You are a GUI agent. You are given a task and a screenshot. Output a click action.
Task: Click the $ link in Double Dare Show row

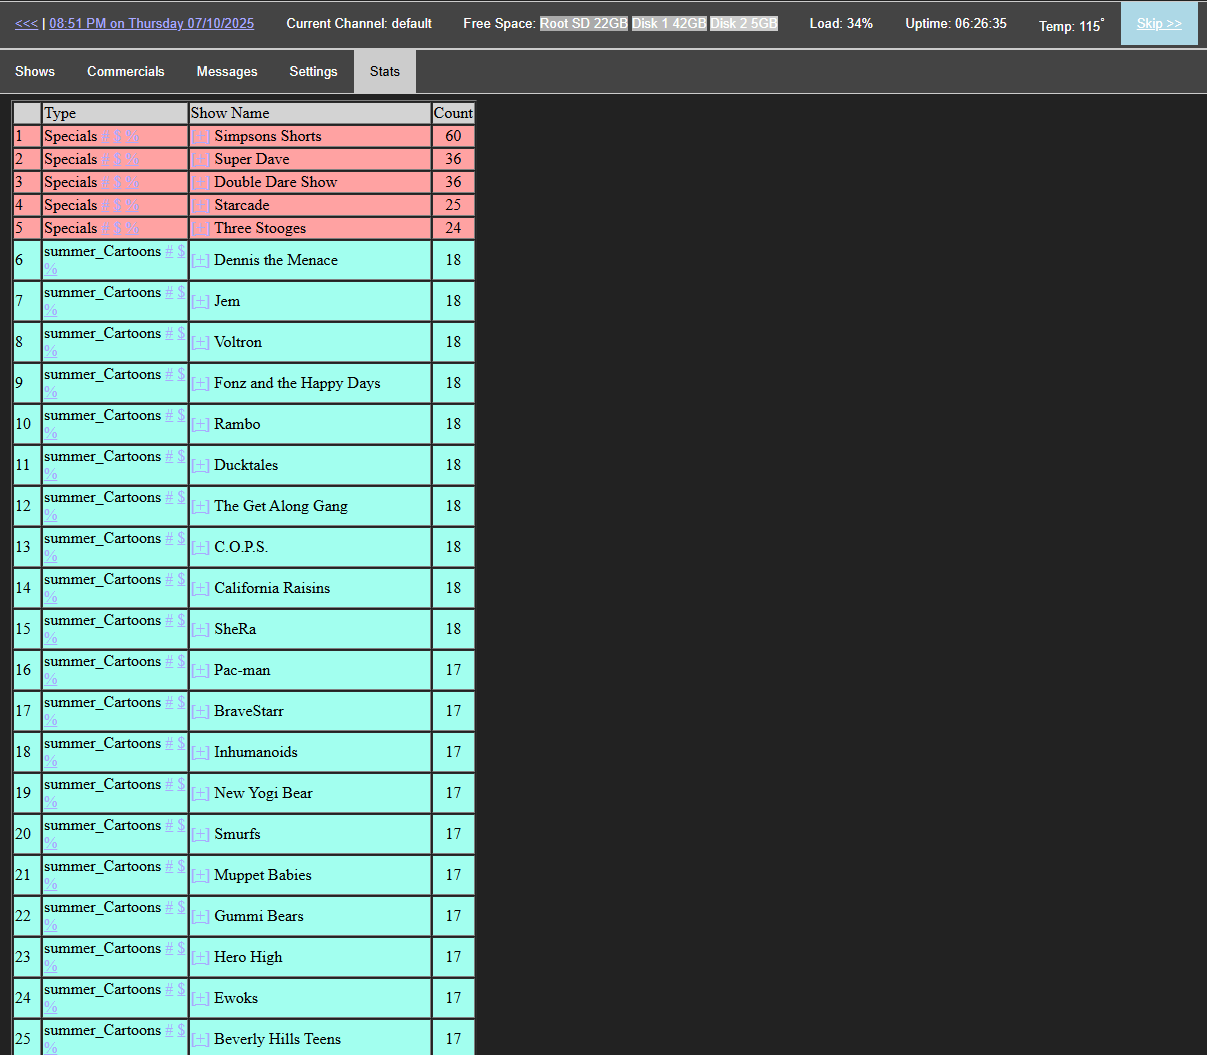coord(117,183)
